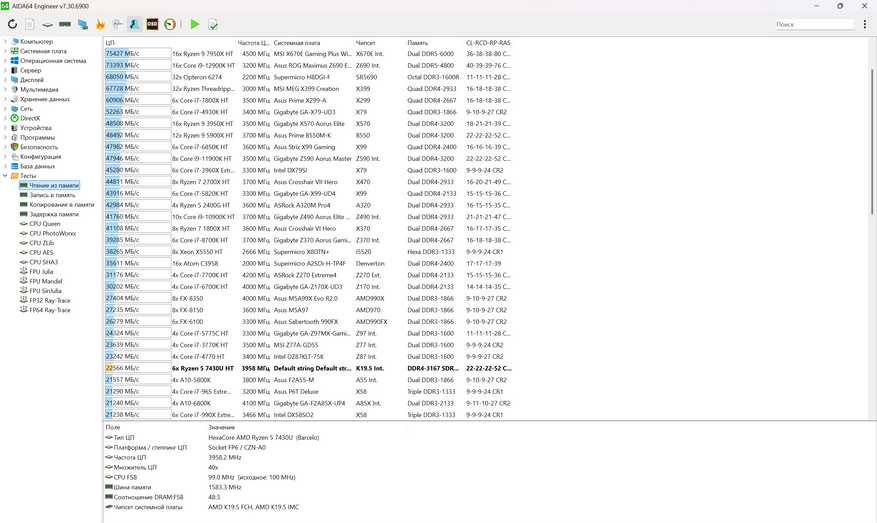Click the CPU FSB field row
This screenshot has height=523, width=877.
(200, 477)
